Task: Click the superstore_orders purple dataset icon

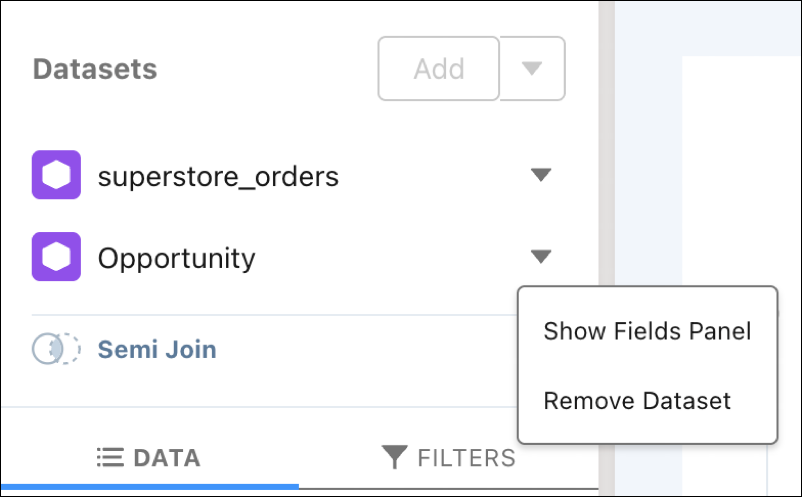Action: pos(56,175)
